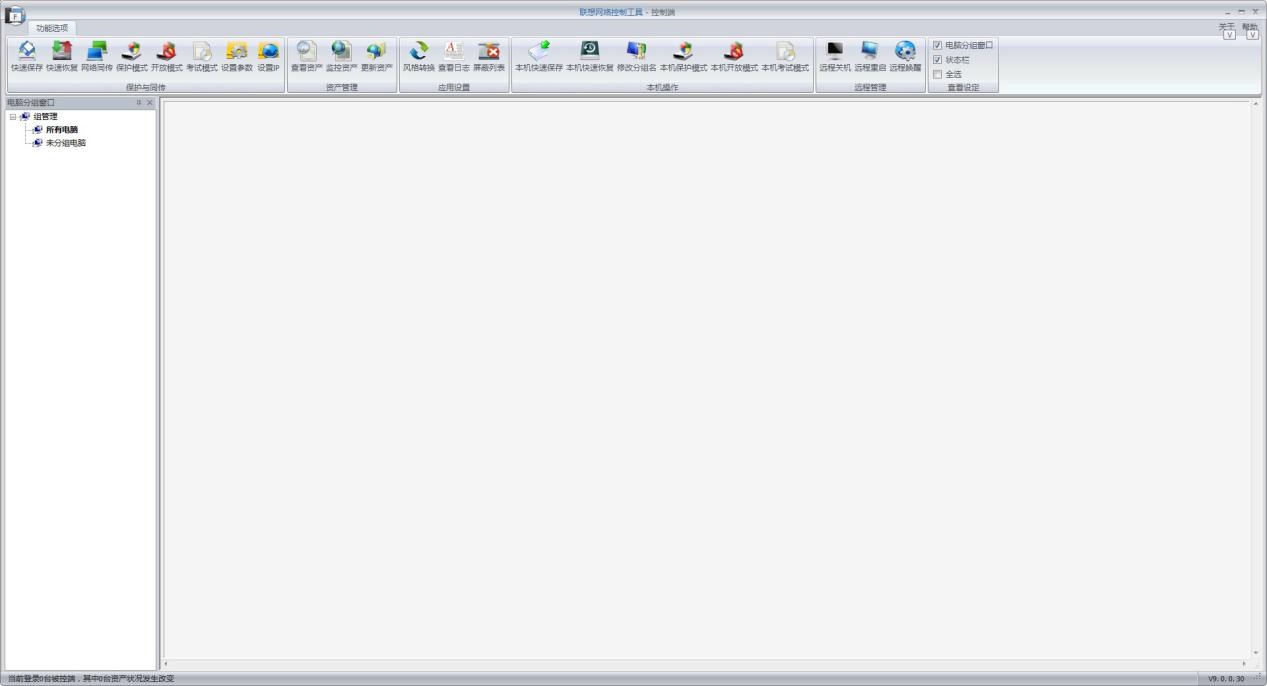Screen dimensions: 1267x686
Task: Click the 应用设置 group label
Action: coord(454,88)
